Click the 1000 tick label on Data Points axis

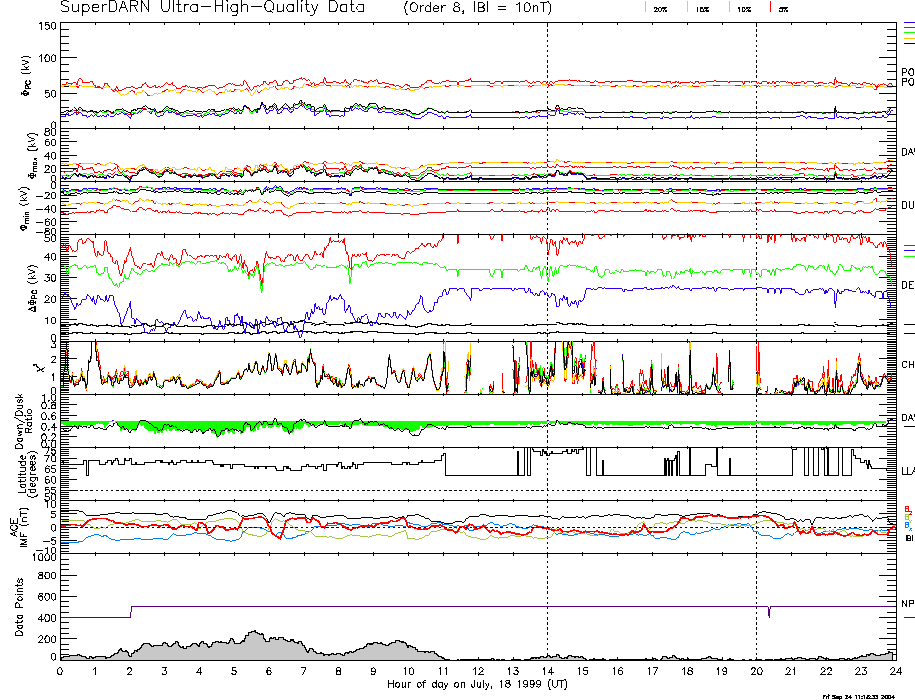tap(40, 559)
